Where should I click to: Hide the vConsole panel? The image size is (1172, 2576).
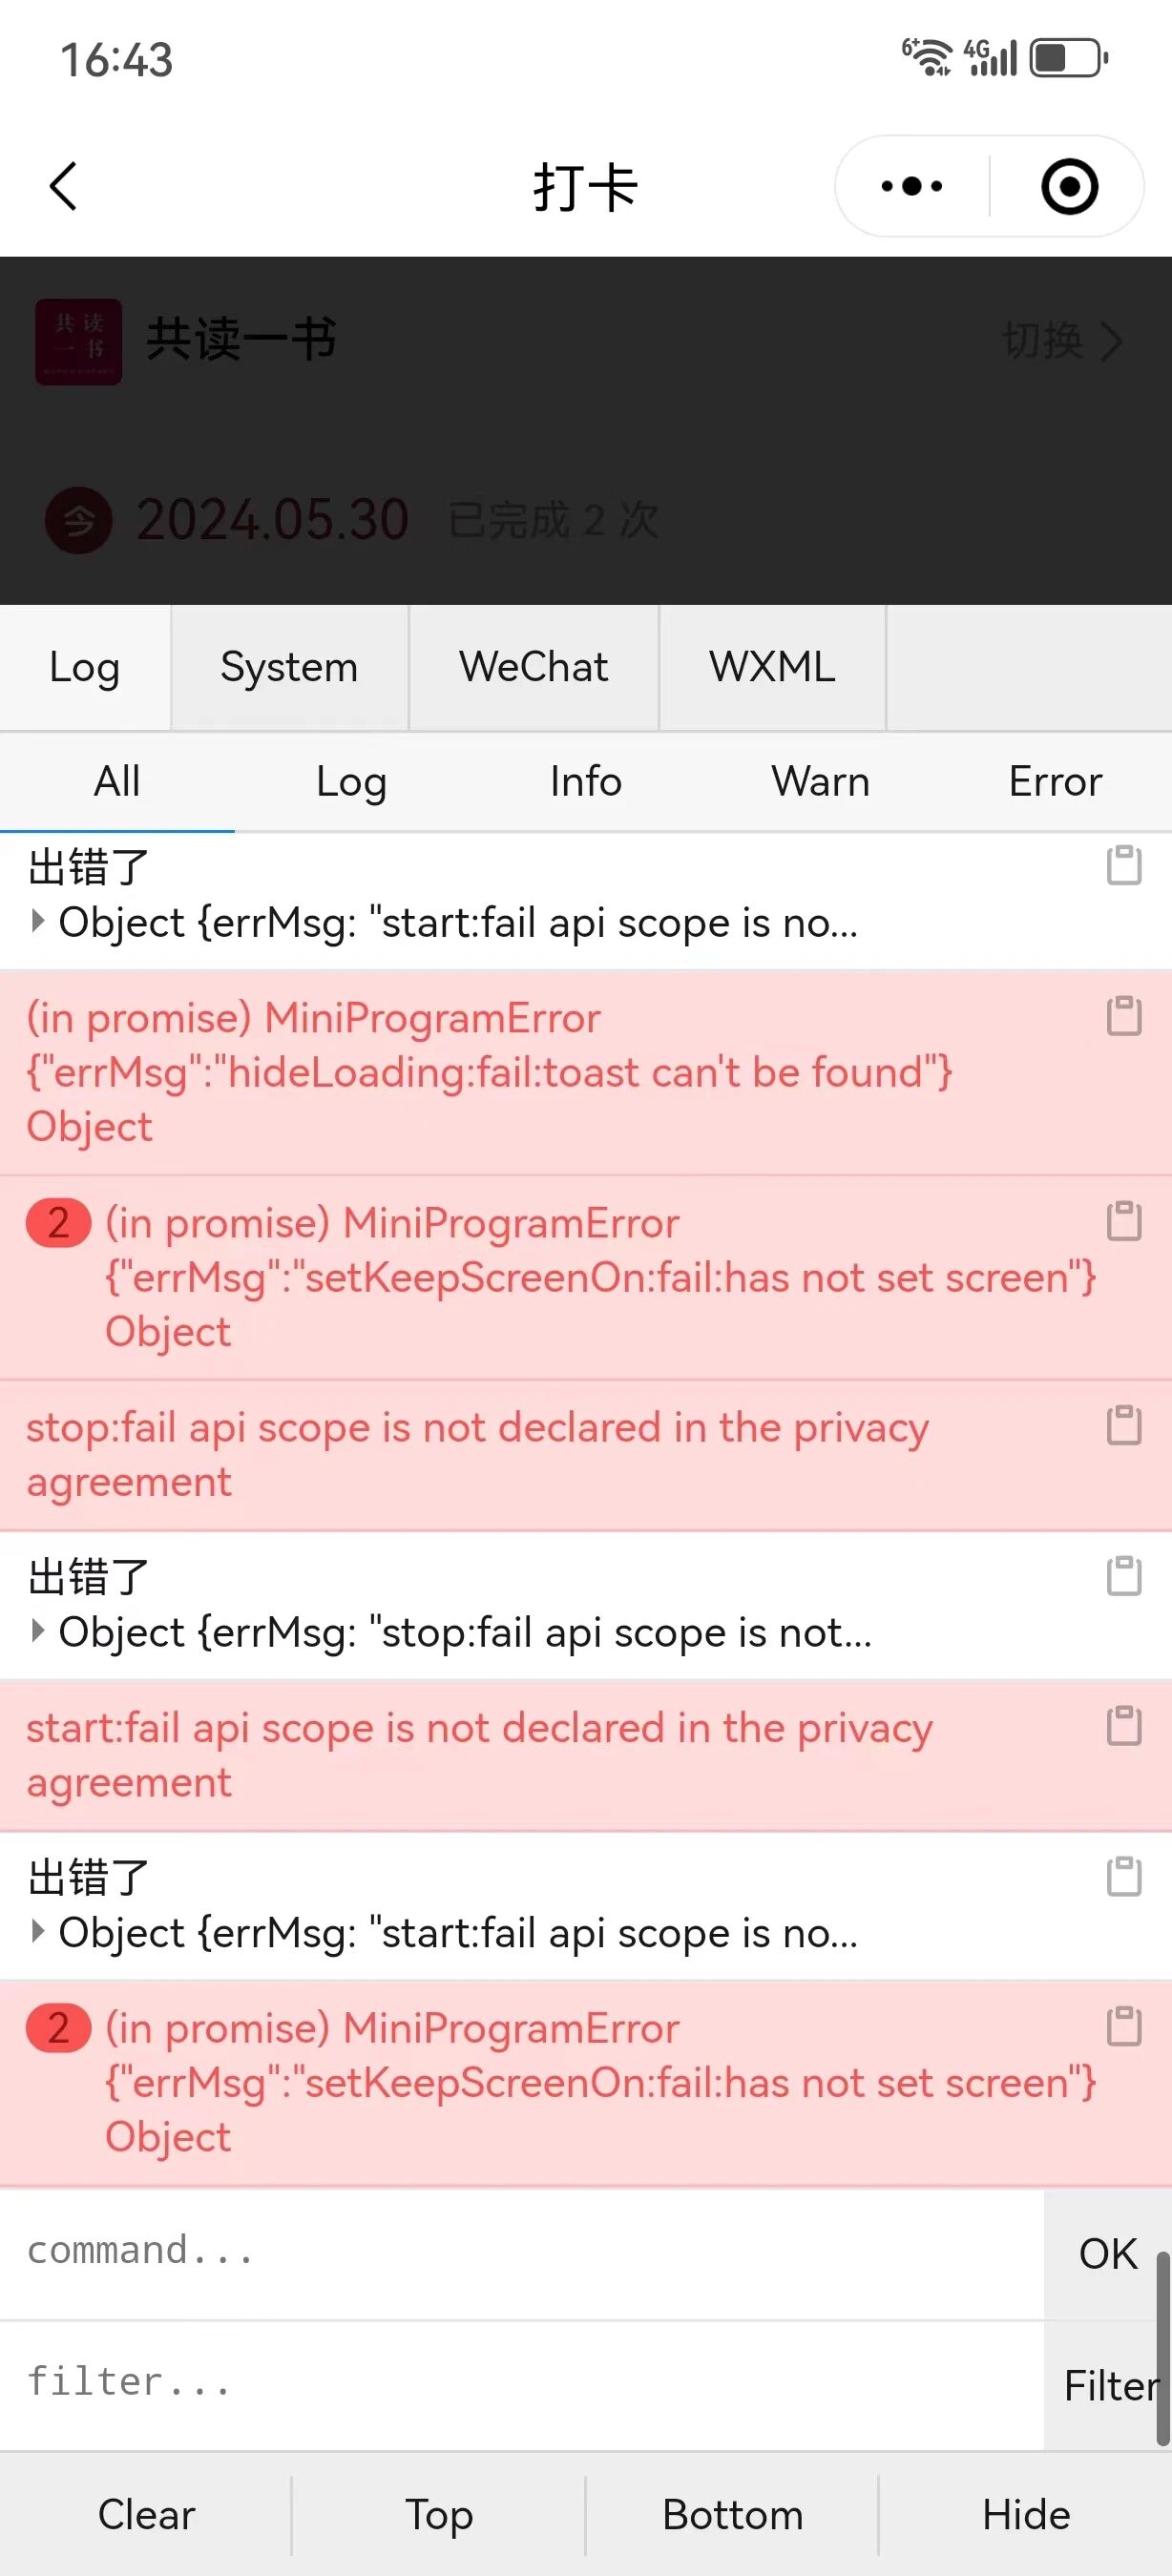(1026, 2514)
